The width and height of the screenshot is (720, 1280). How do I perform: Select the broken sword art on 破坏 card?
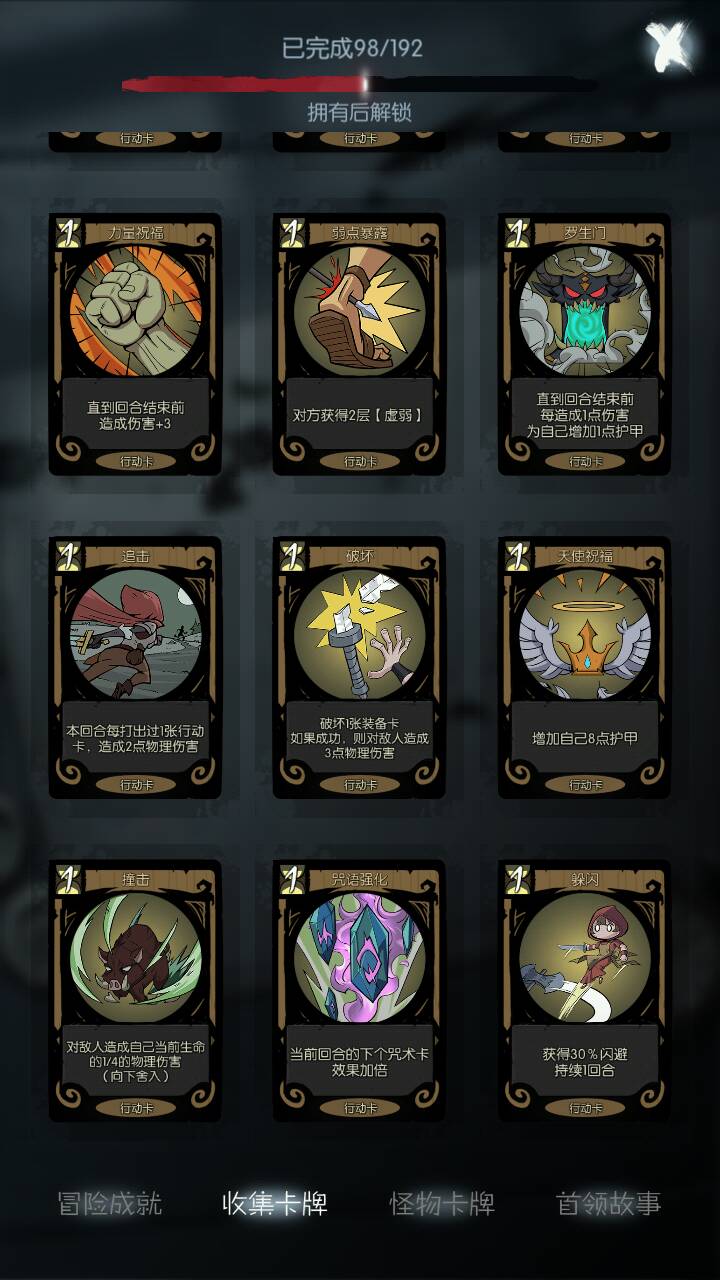coord(359,633)
